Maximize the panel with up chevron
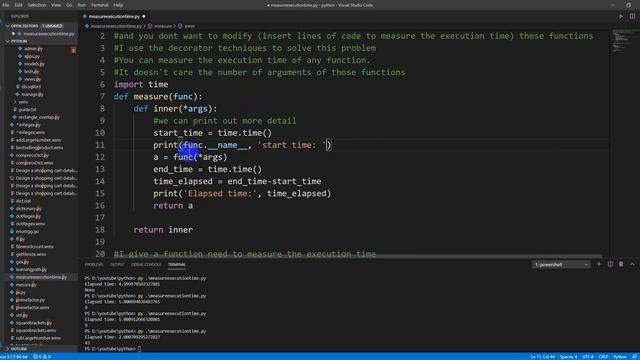The height and width of the screenshot is (360, 640). (x=632, y=264)
